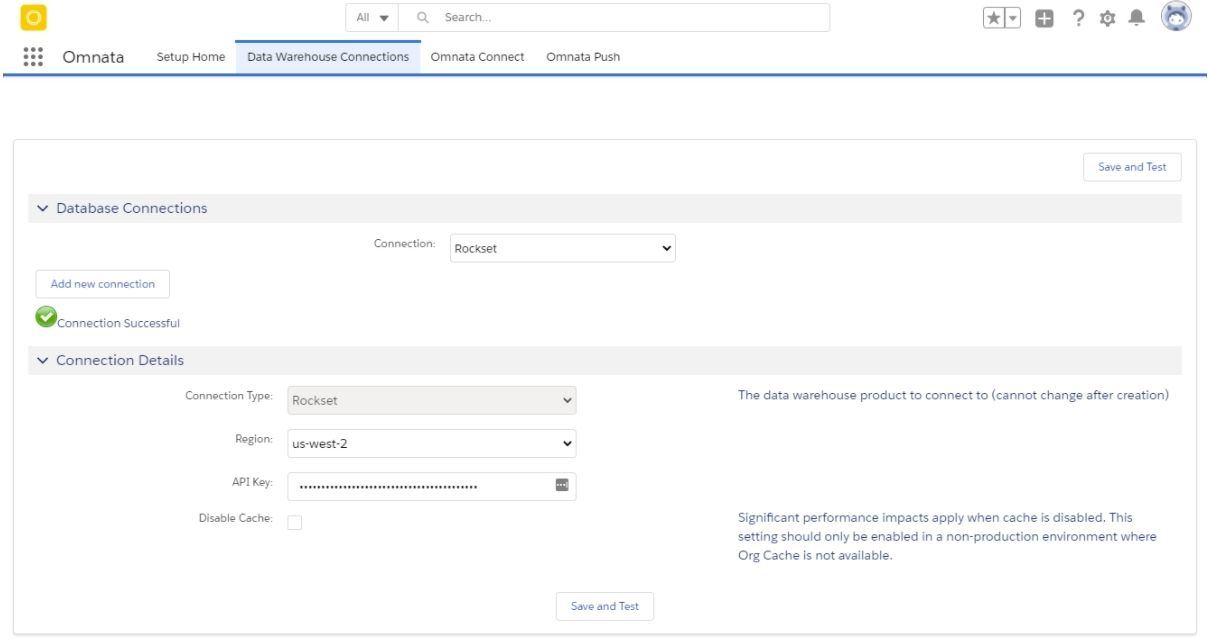Open the Connection dropdown showing Rockset
The image size is (1208, 640).
coord(563,248)
